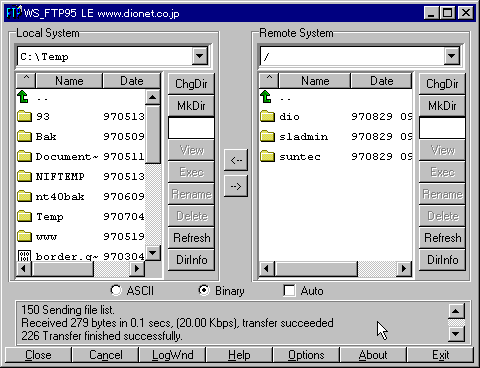The image size is (480, 368).
Task: Click log pane scroll up arrow
Action: click(x=456, y=311)
